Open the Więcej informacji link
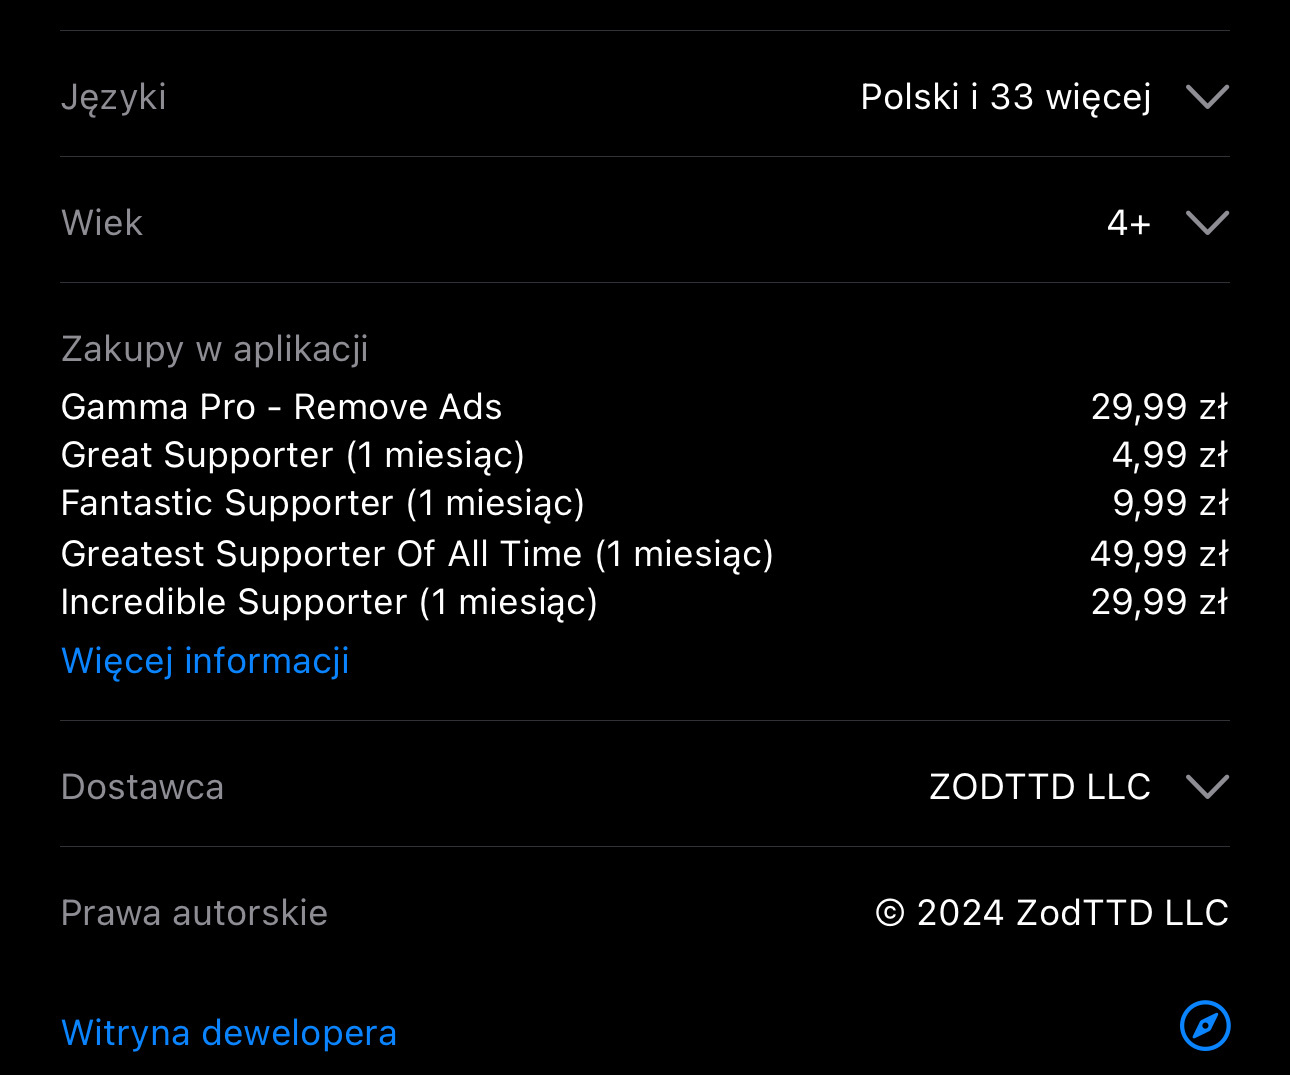This screenshot has height=1075, width=1290. point(205,661)
